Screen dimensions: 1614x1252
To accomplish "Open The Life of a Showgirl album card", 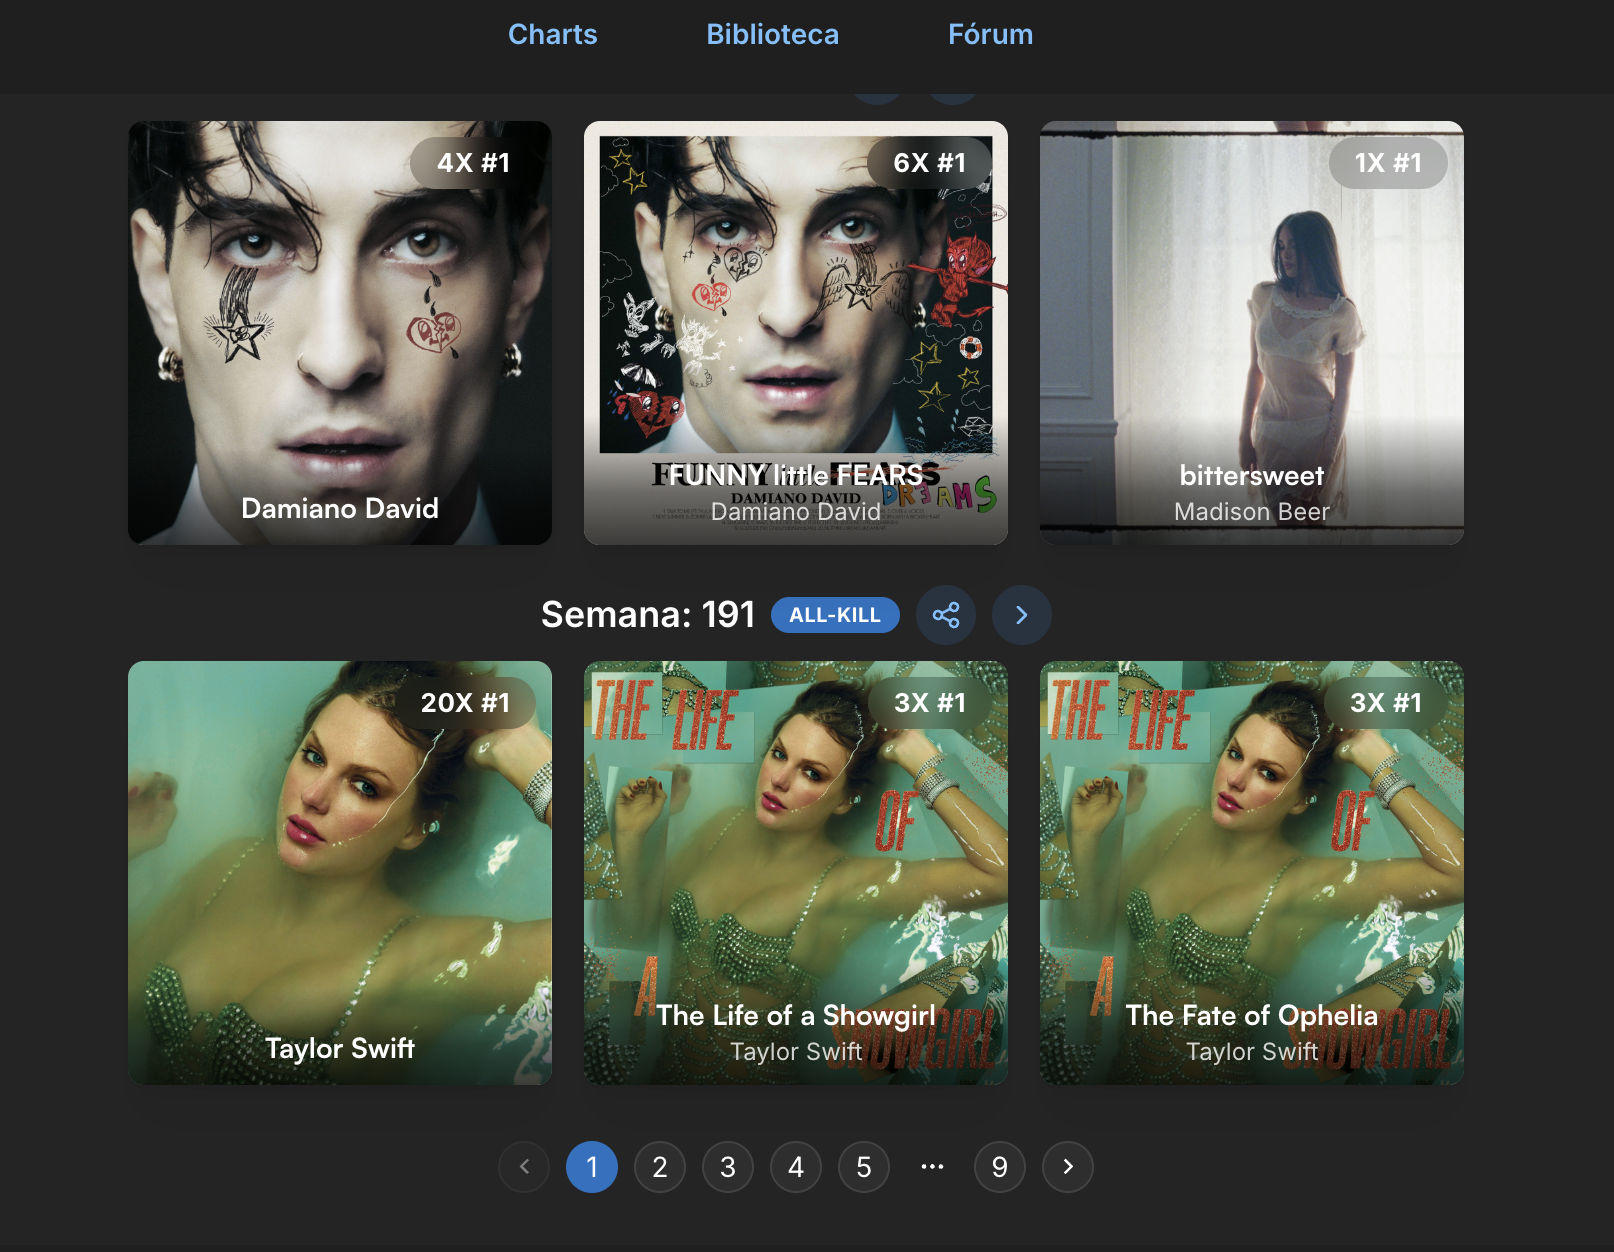I will tap(796, 873).
